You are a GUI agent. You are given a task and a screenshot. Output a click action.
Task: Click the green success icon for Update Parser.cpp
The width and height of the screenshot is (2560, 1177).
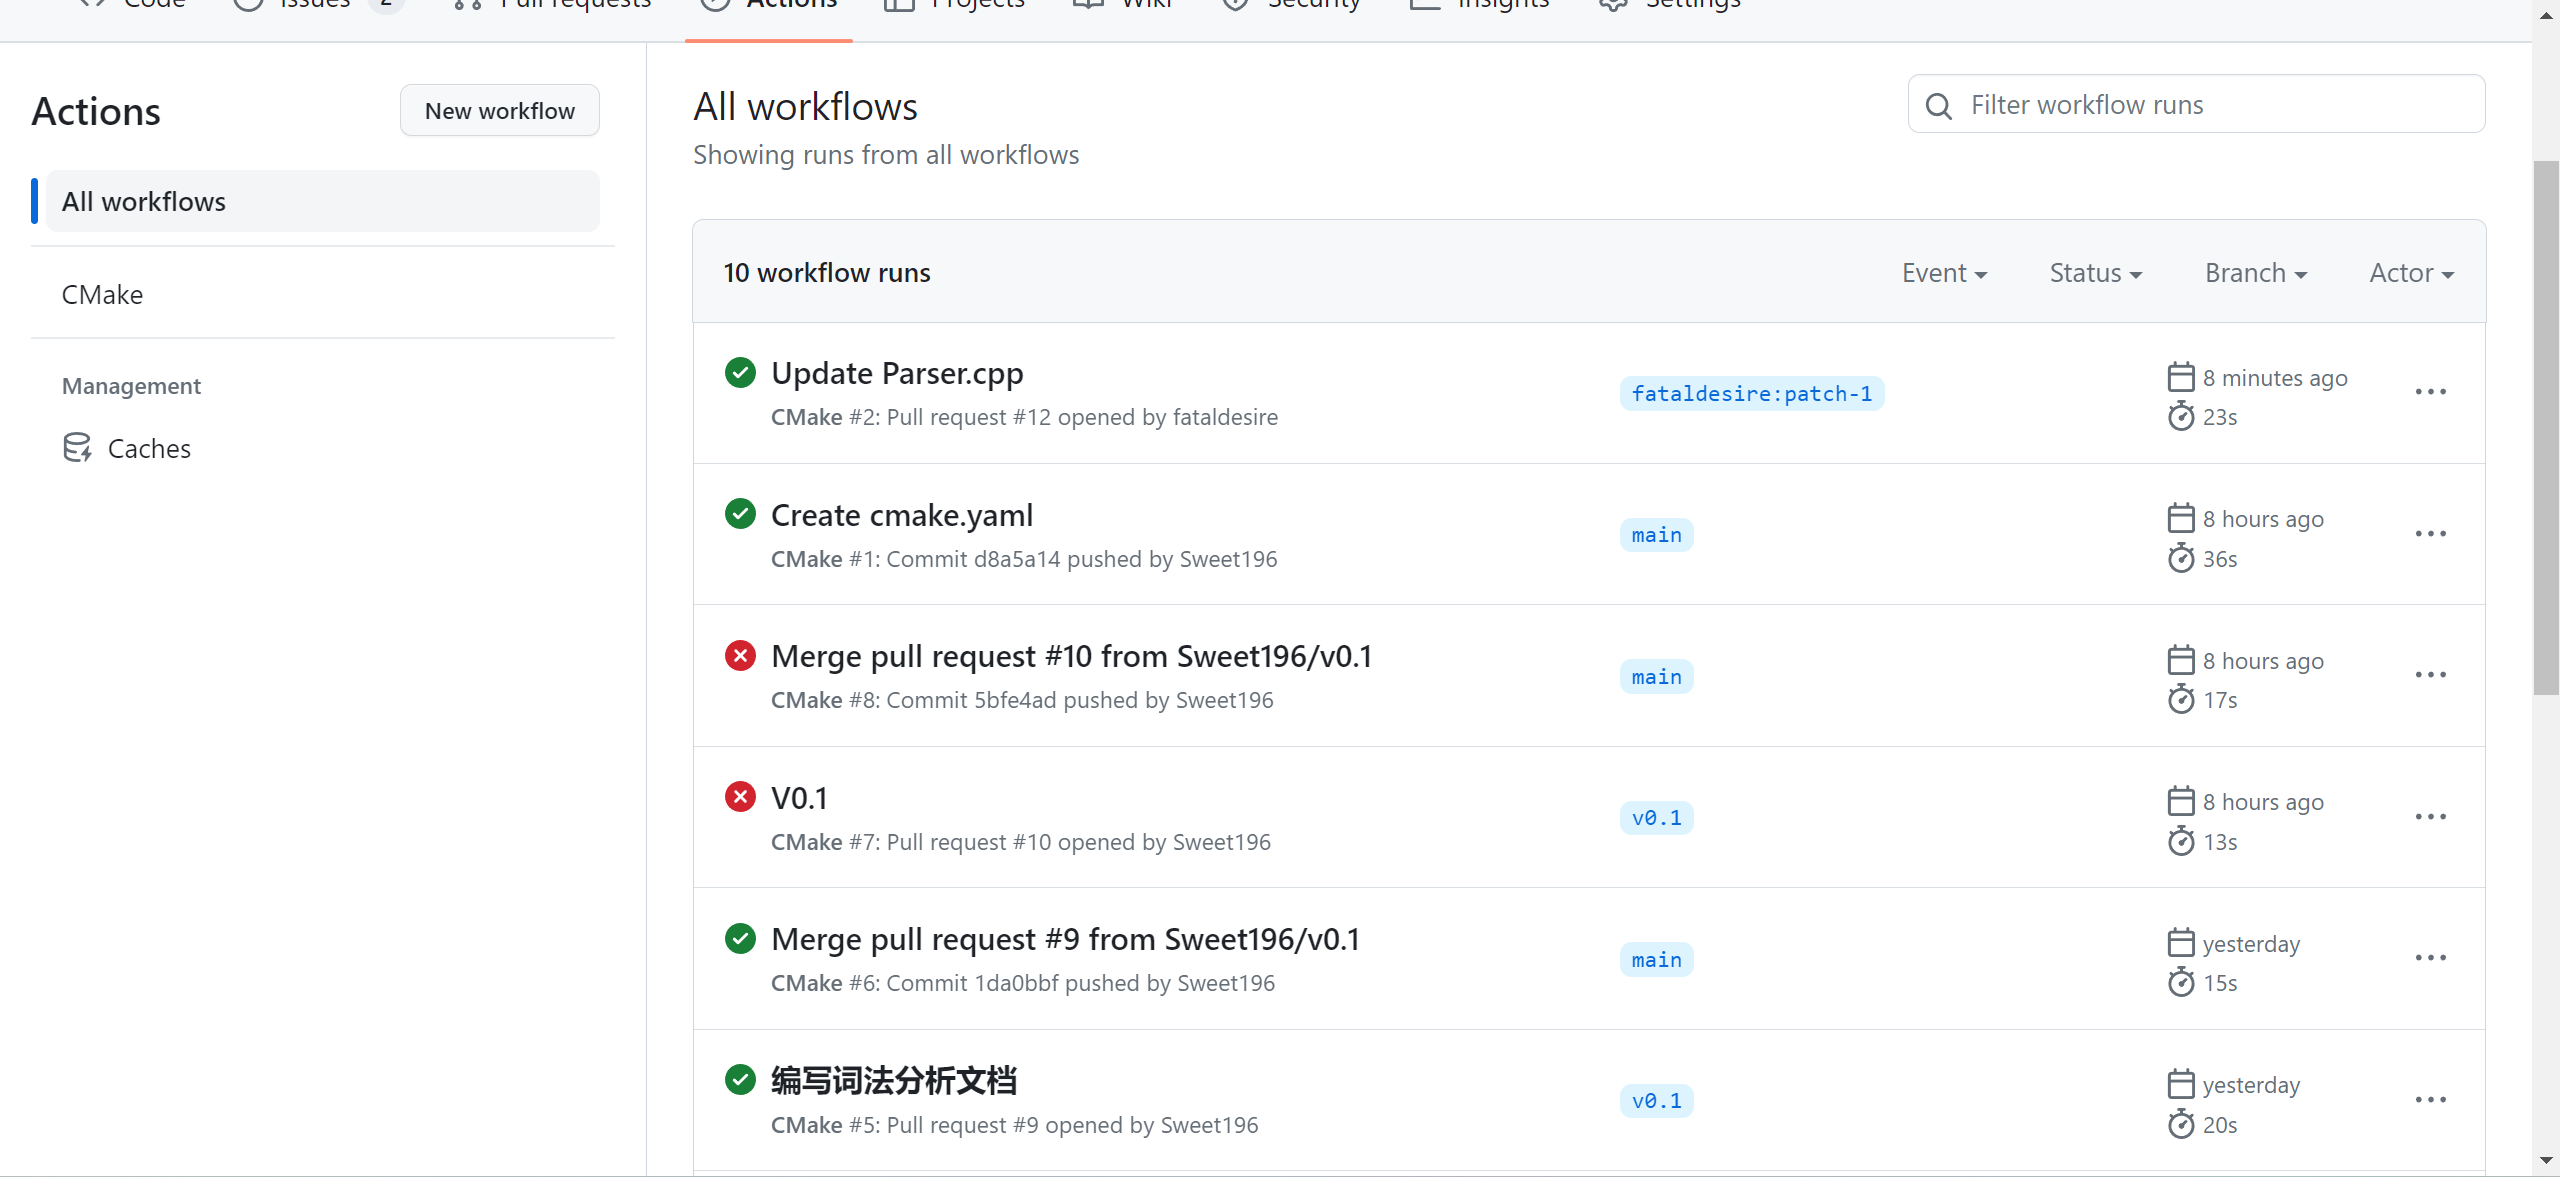tap(740, 373)
